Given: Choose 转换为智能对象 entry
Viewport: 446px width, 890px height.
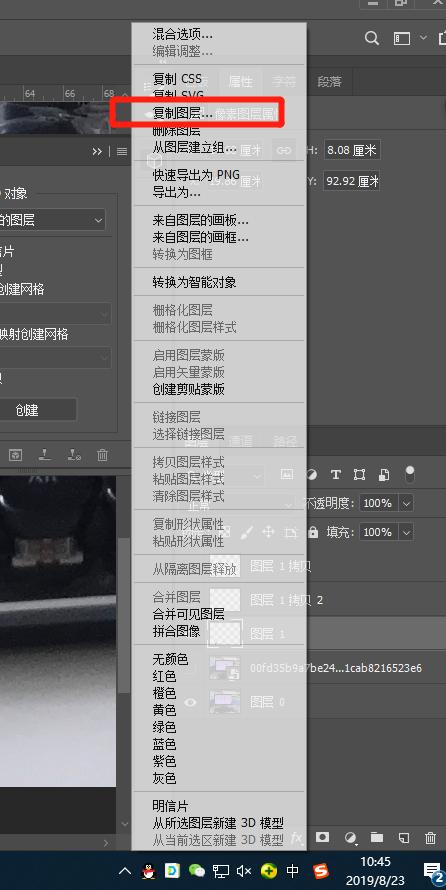Looking at the screenshot, I should tap(194, 282).
